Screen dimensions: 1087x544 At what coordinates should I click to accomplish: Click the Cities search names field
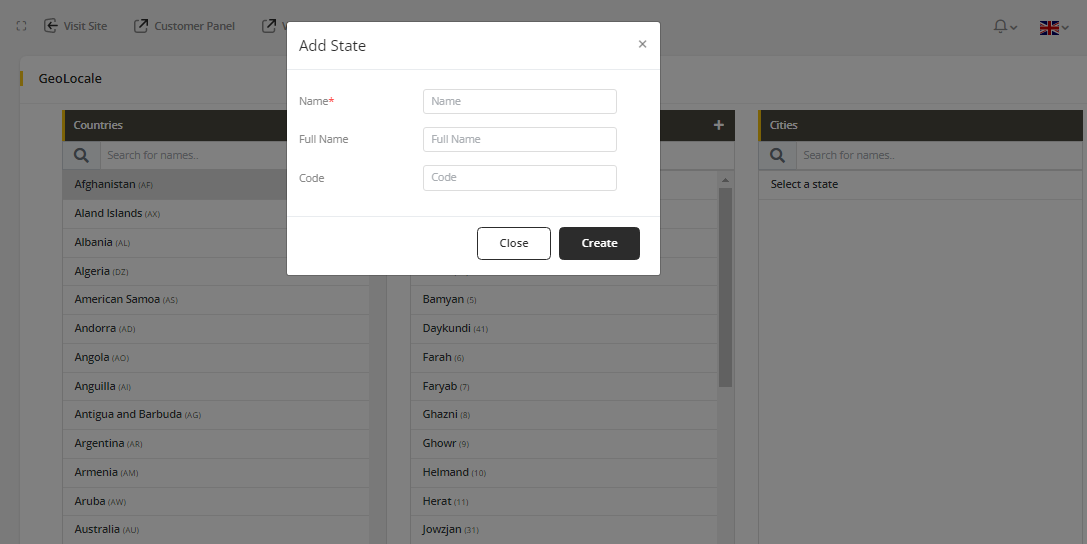(938, 155)
